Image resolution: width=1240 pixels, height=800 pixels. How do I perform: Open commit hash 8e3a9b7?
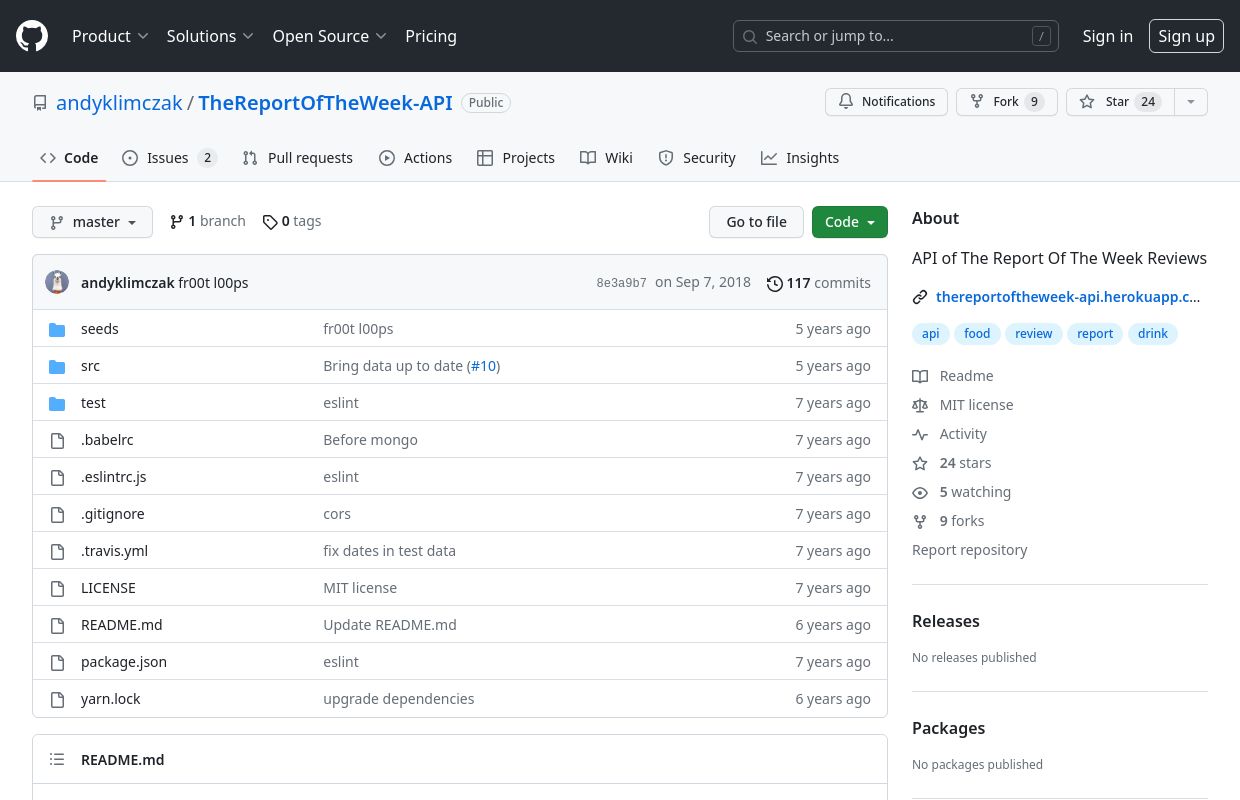coord(621,283)
